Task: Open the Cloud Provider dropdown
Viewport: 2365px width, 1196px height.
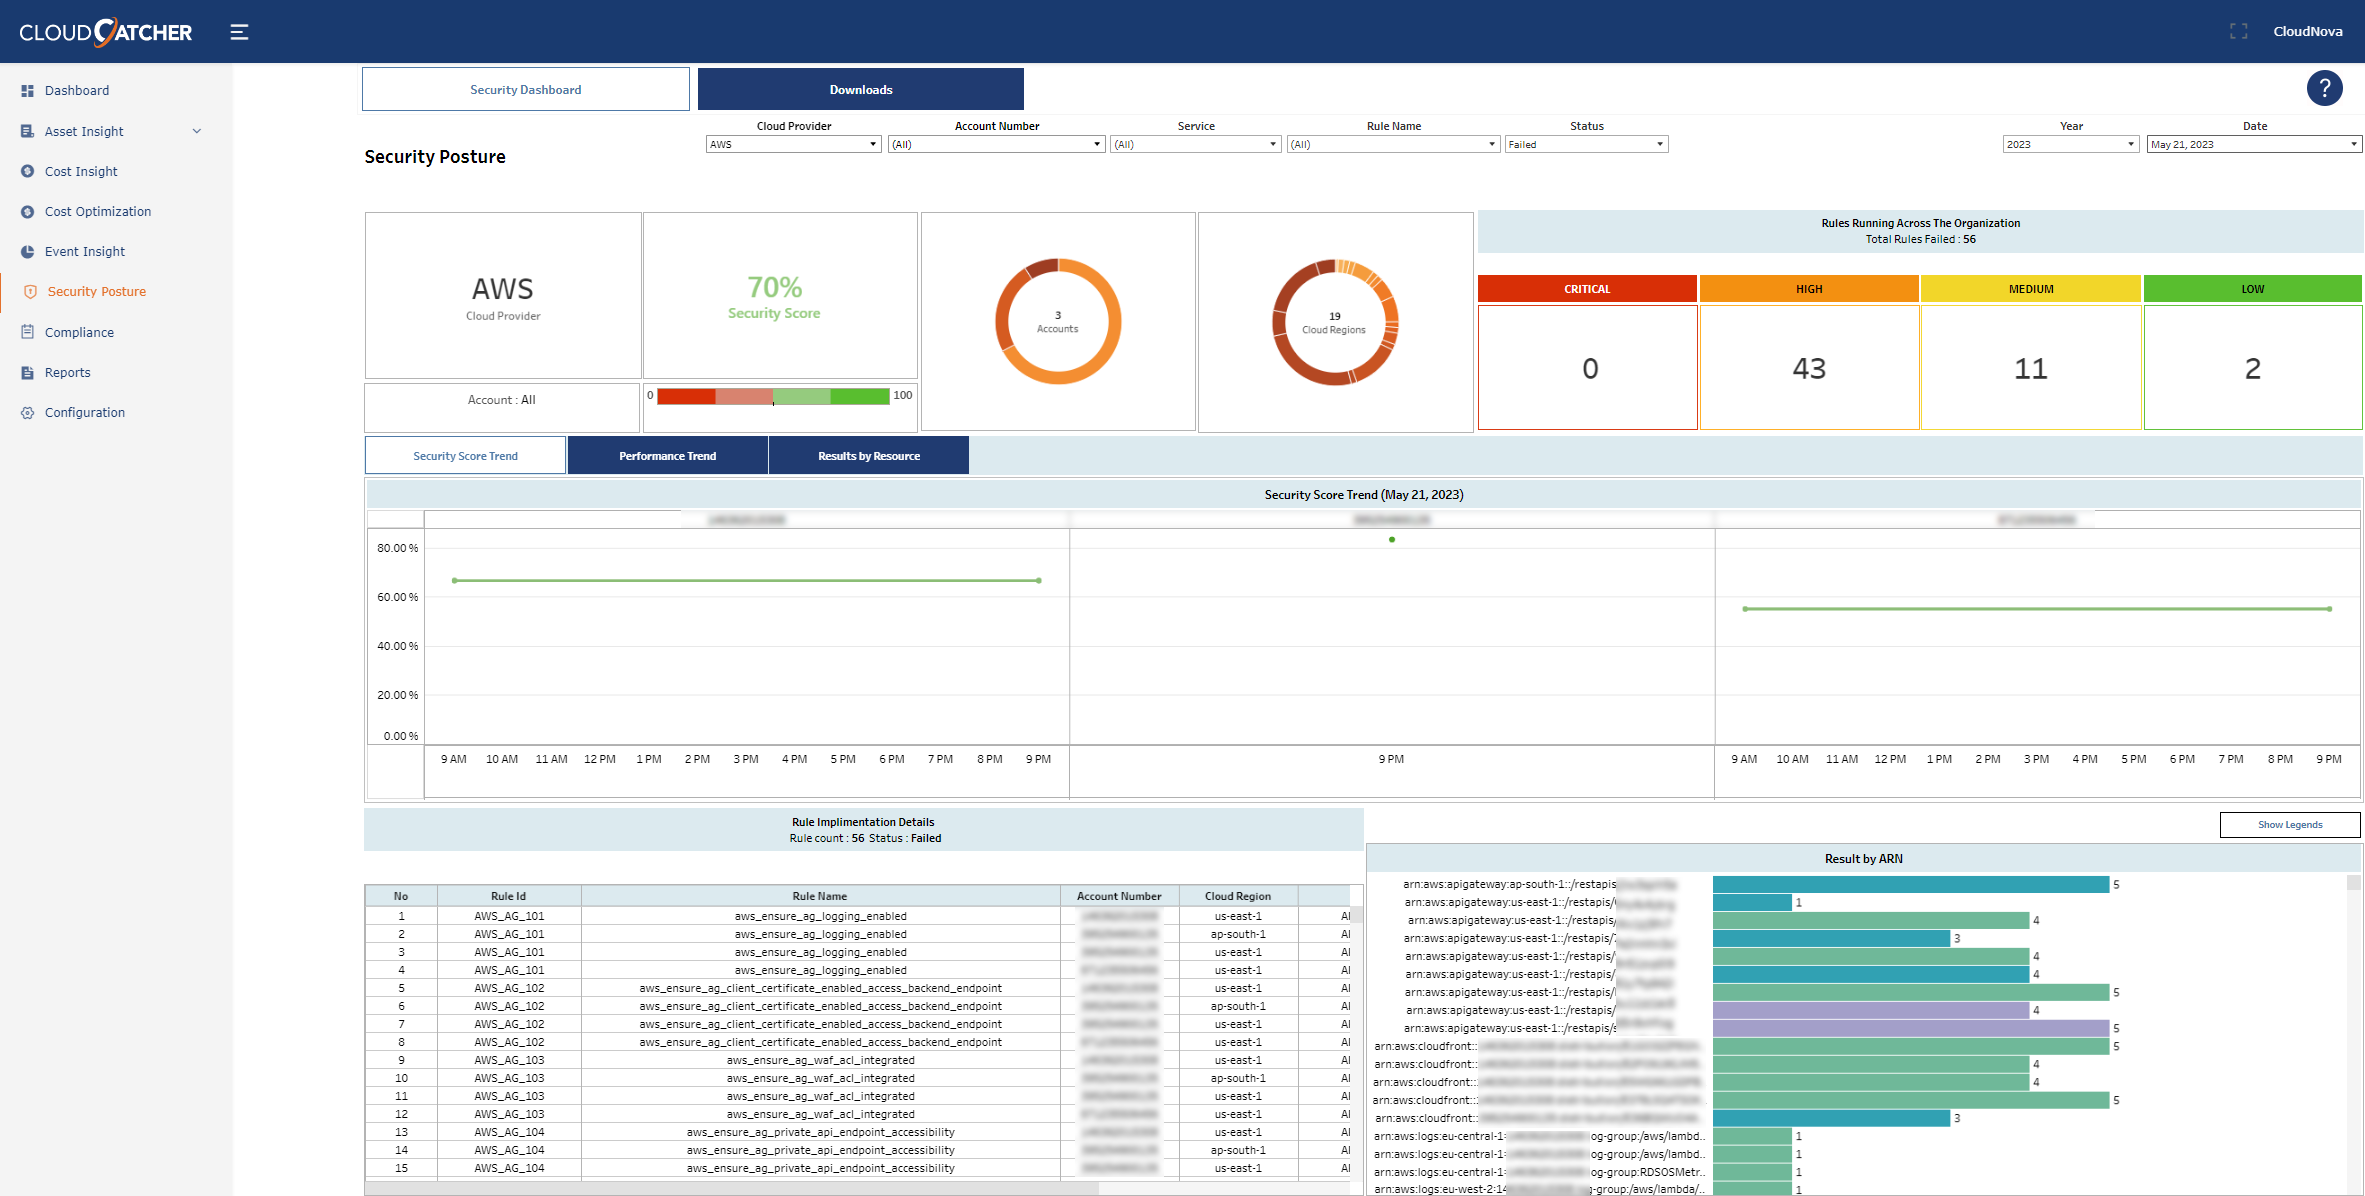Action: pyautogui.click(x=793, y=144)
